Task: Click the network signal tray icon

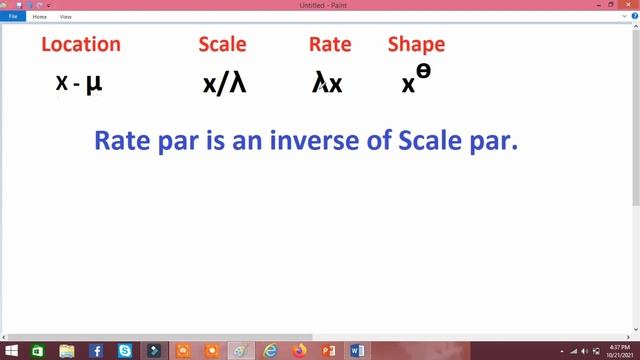Action: [x=573, y=351]
